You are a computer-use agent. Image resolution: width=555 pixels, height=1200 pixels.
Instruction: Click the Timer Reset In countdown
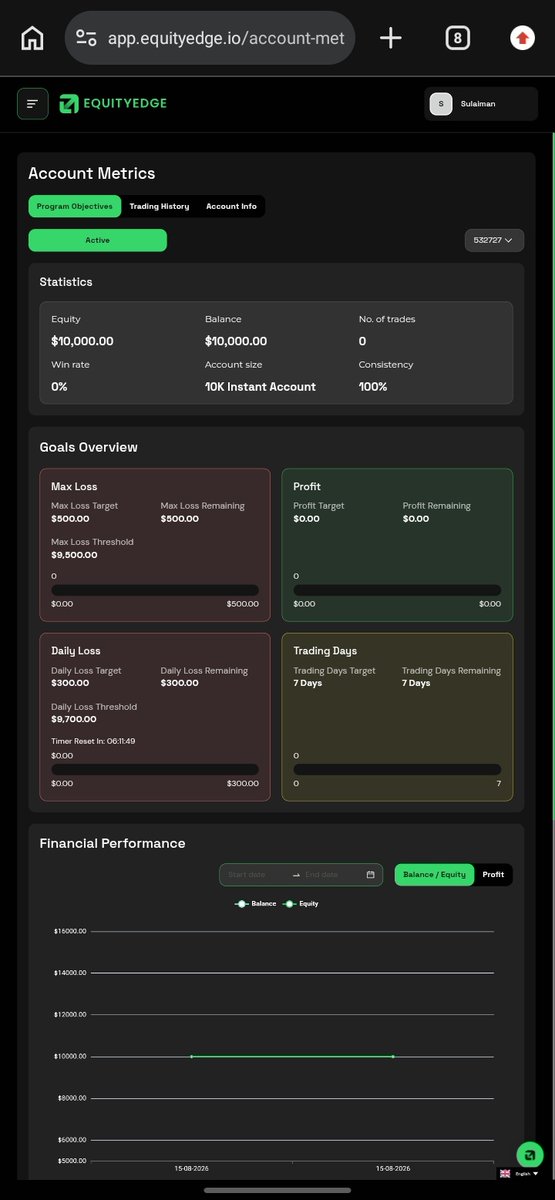[93, 741]
